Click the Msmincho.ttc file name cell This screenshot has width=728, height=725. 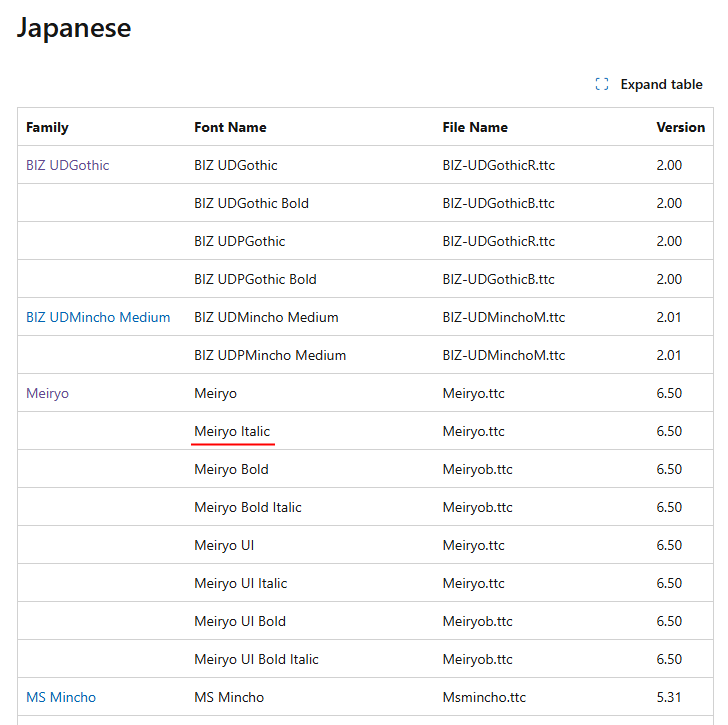[x=483, y=697]
